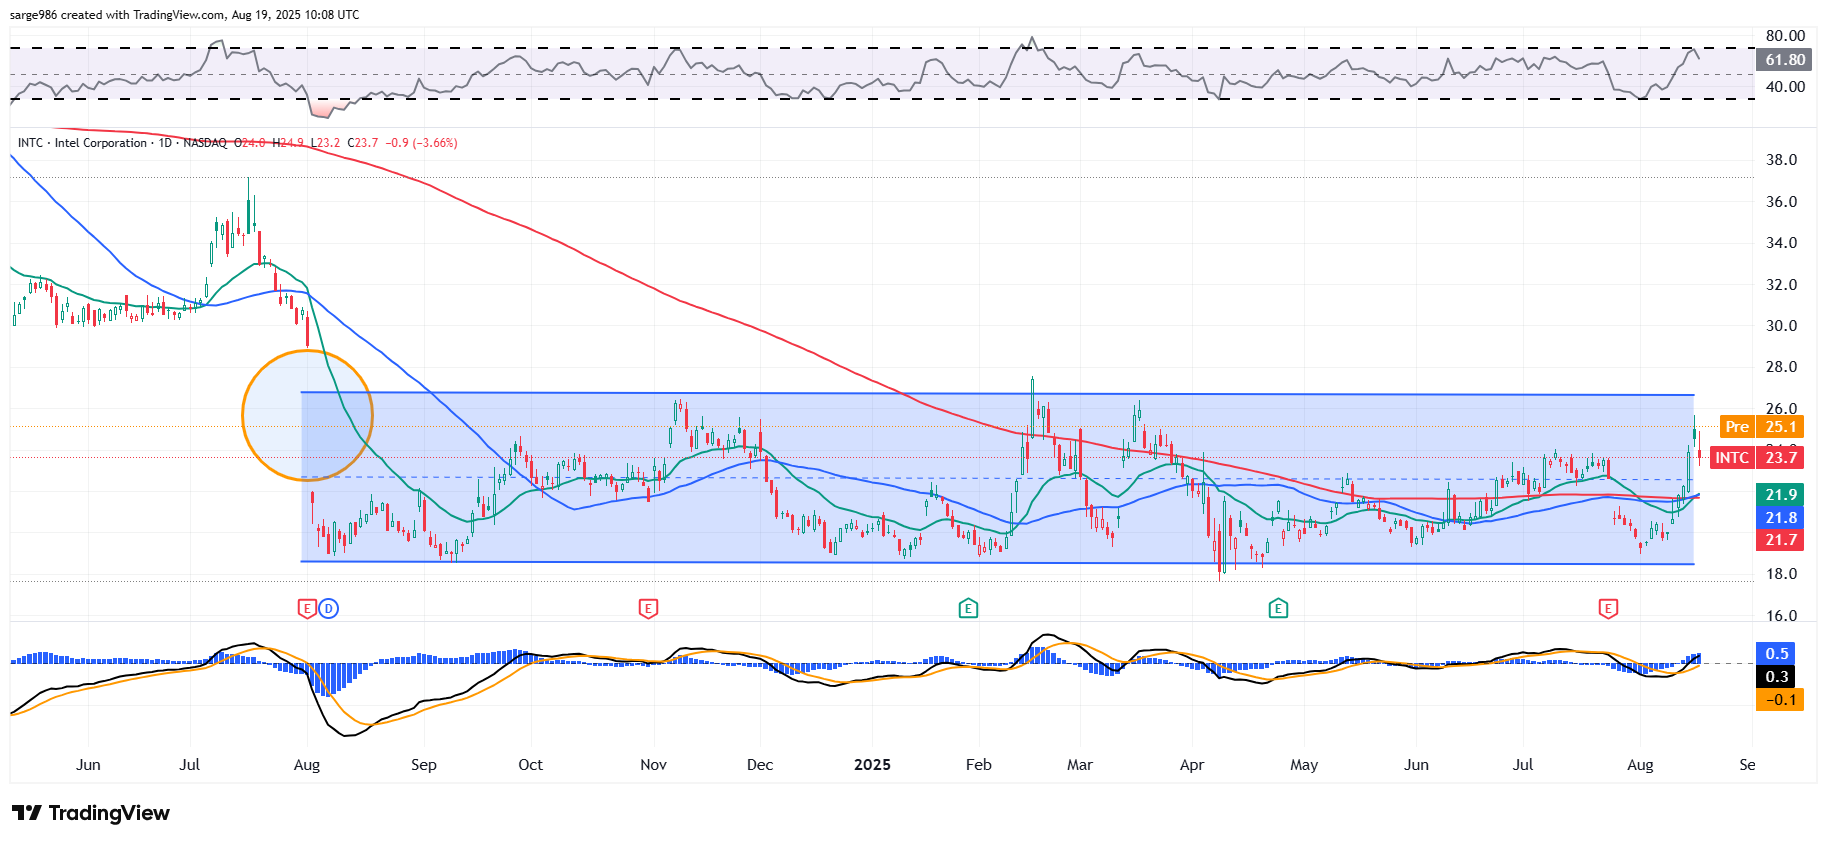The width and height of the screenshot is (1827, 843).
Task: Select the RSI value label 61.80
Action: click(x=1784, y=60)
